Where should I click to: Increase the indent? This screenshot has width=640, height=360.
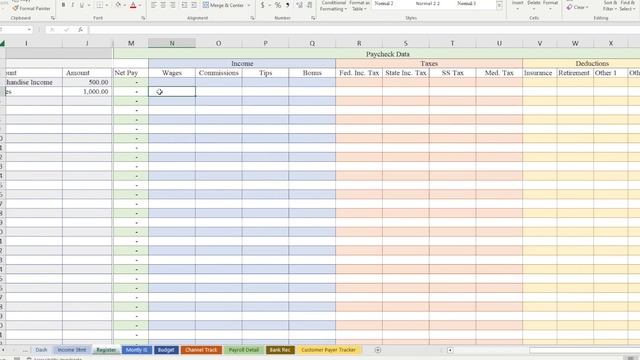tap(194, 5)
